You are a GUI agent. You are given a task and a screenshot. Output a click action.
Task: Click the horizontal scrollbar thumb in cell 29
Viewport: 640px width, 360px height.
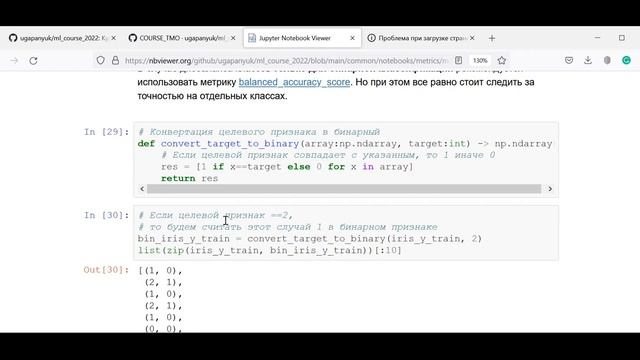[344, 189]
